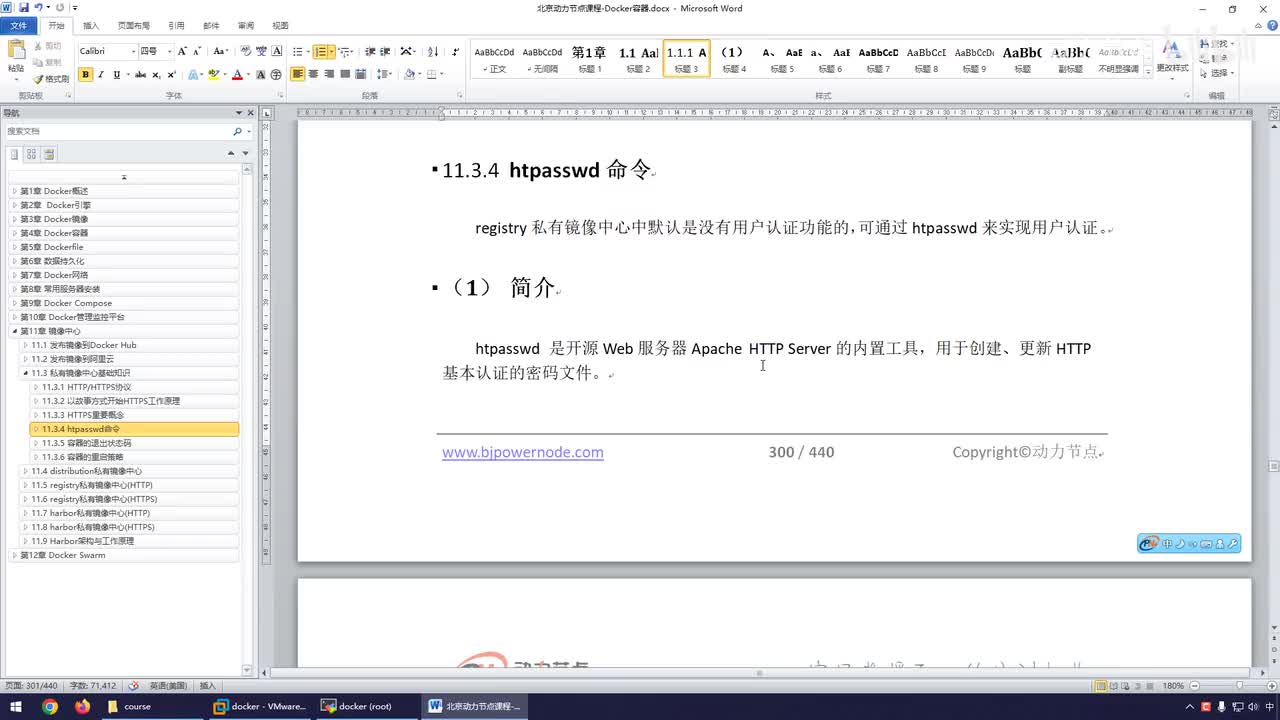Apply the 正文 body style

[x=494, y=58]
